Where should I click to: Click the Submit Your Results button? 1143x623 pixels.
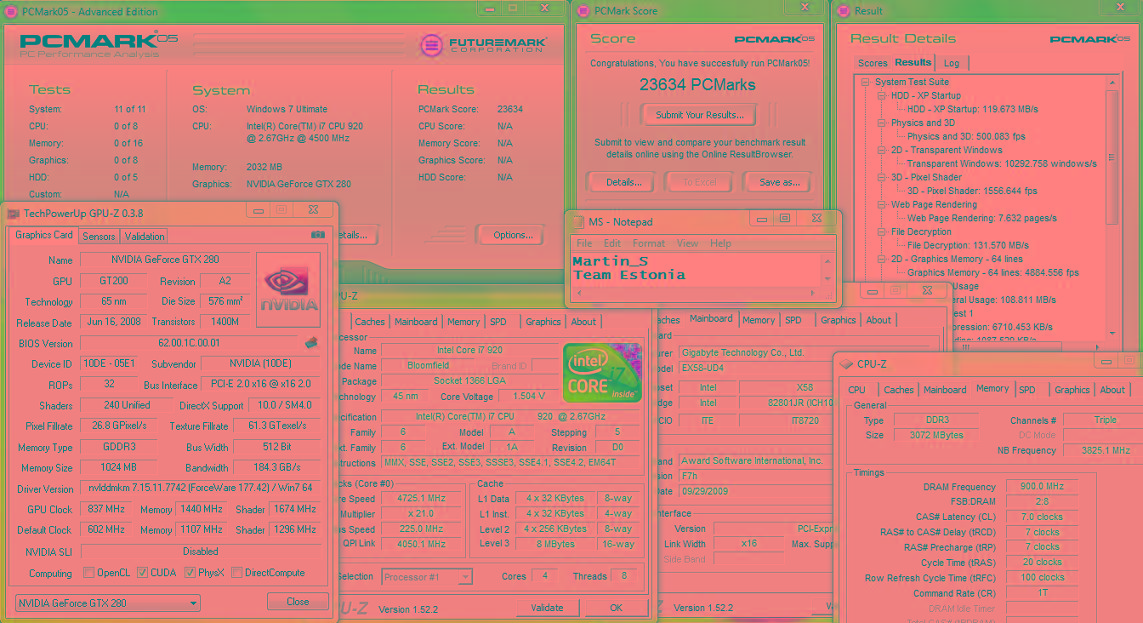699,115
